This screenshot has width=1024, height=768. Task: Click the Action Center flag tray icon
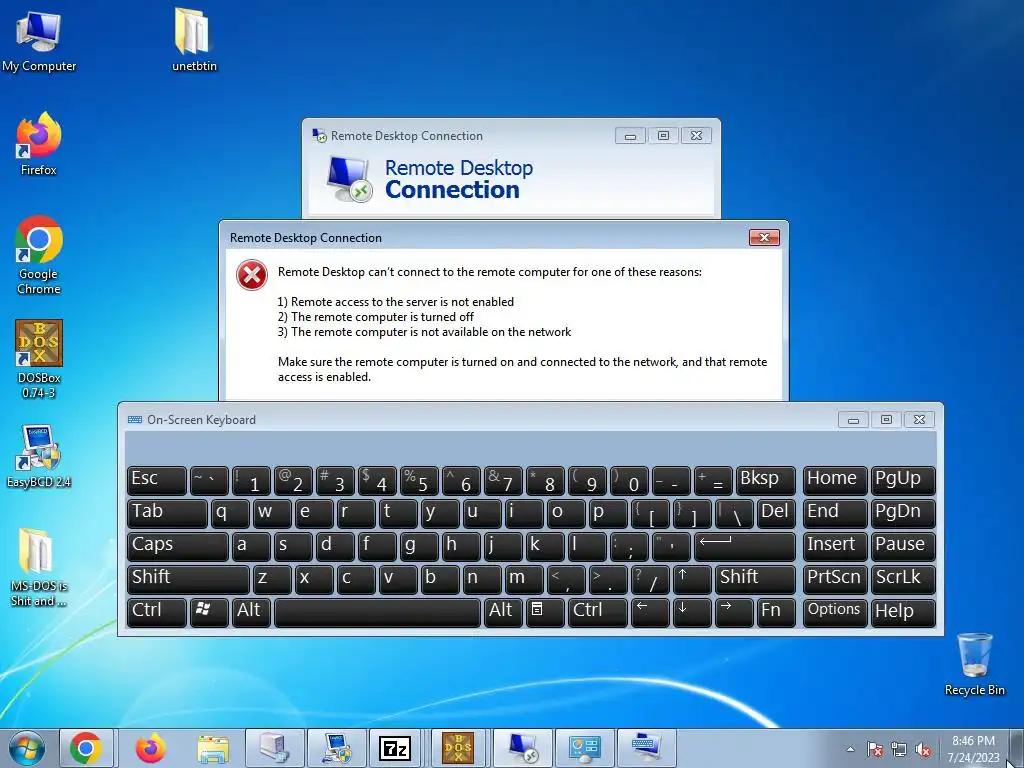click(875, 749)
